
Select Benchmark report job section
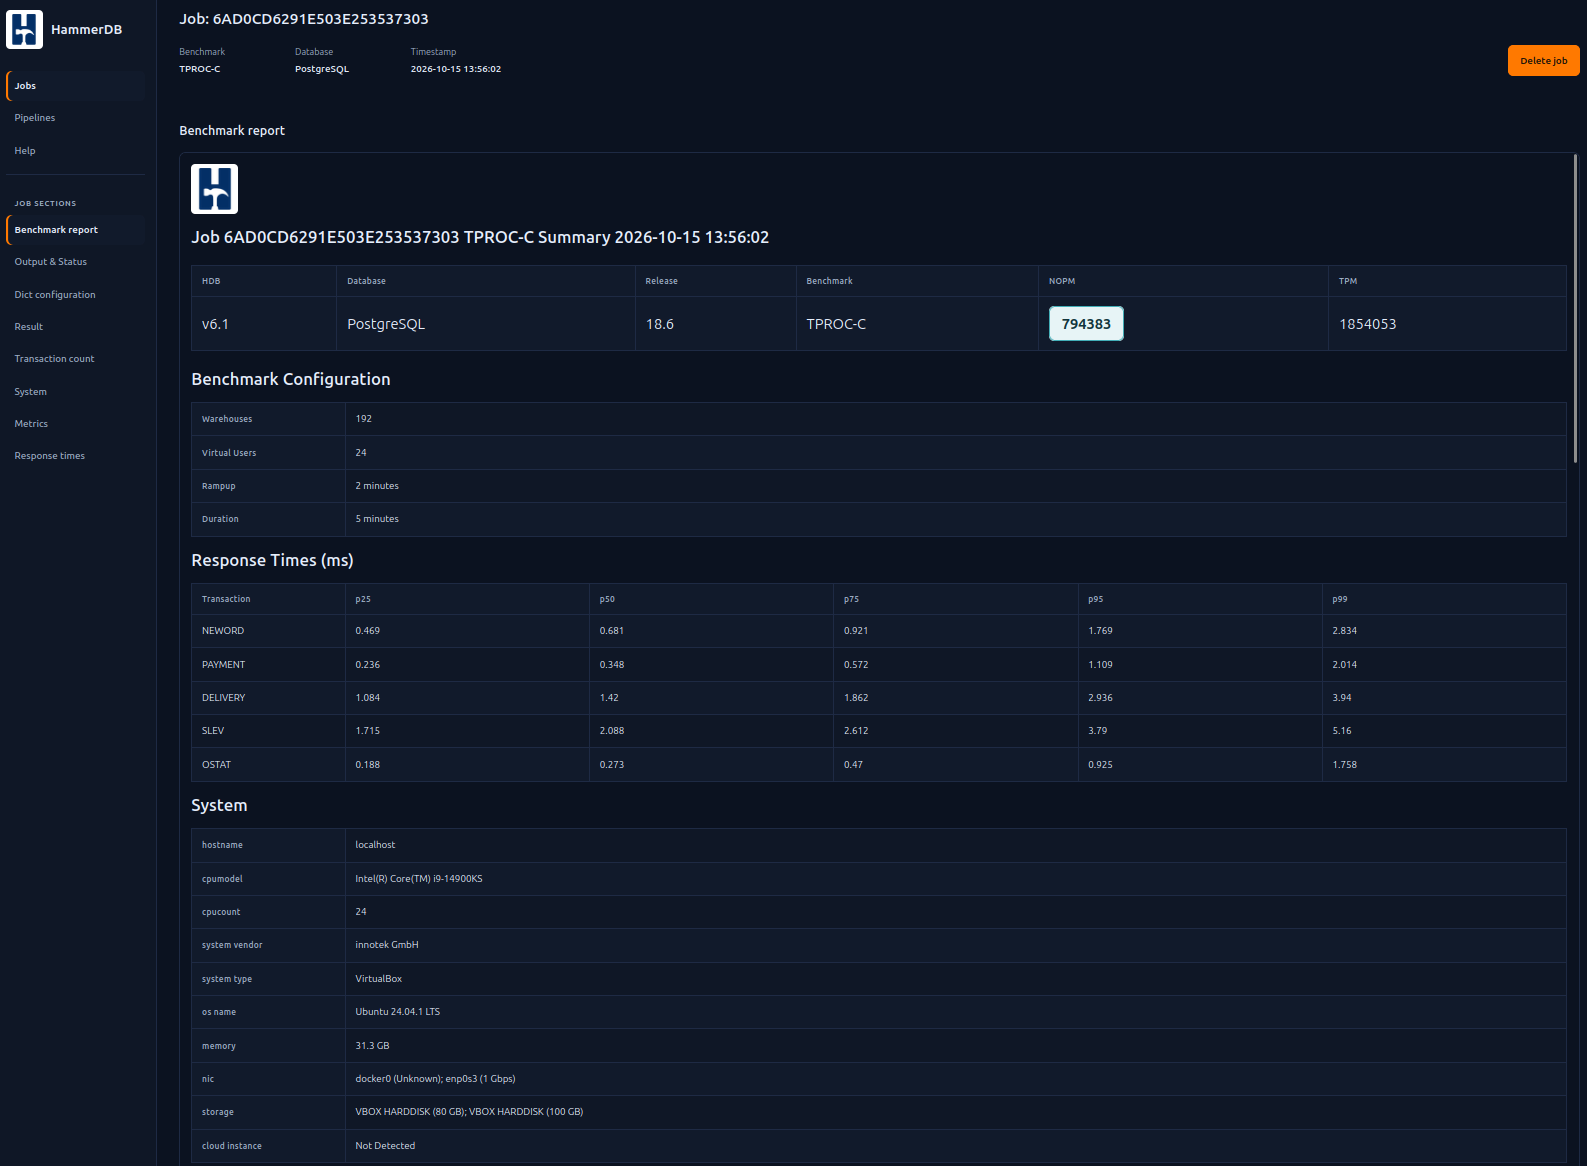[75, 230]
